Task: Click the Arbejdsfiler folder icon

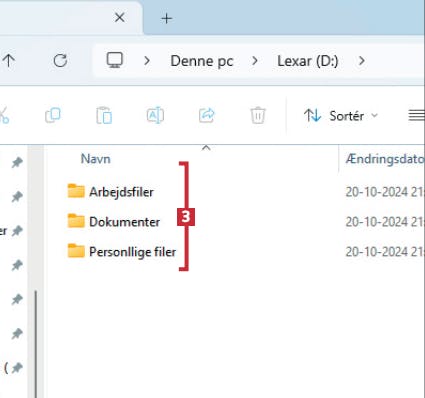Action: 76,191
